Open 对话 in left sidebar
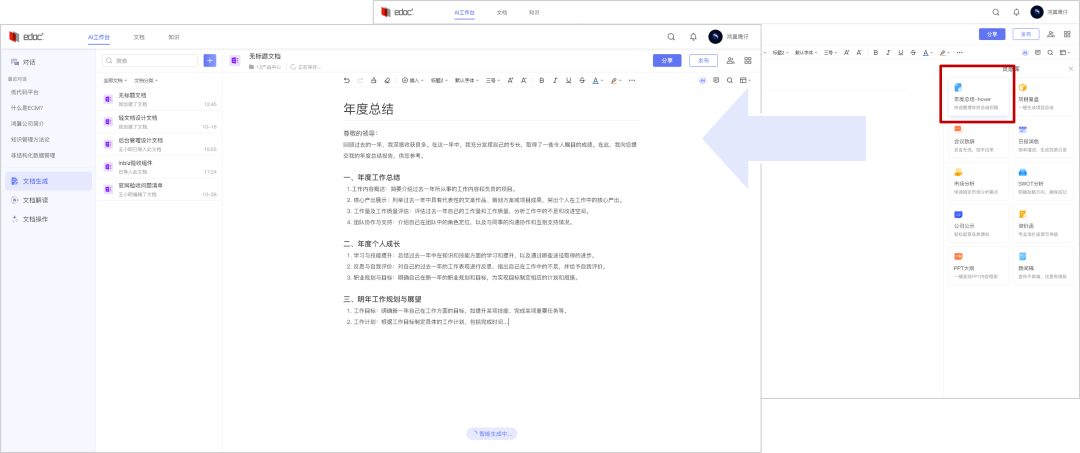The height and width of the screenshot is (453, 1080). coord(48,62)
